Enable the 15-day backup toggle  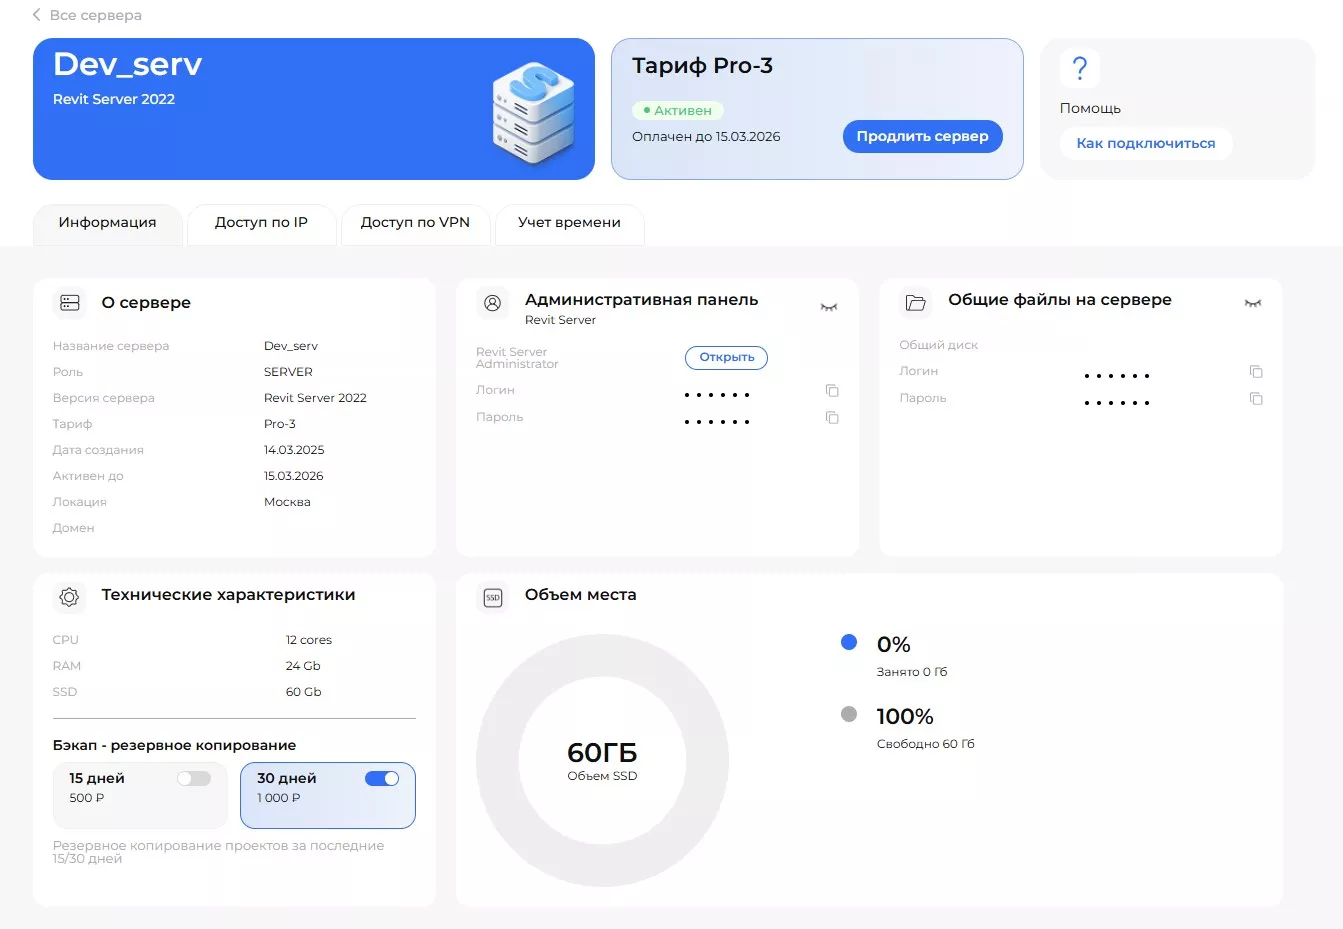pyautogui.click(x=194, y=779)
